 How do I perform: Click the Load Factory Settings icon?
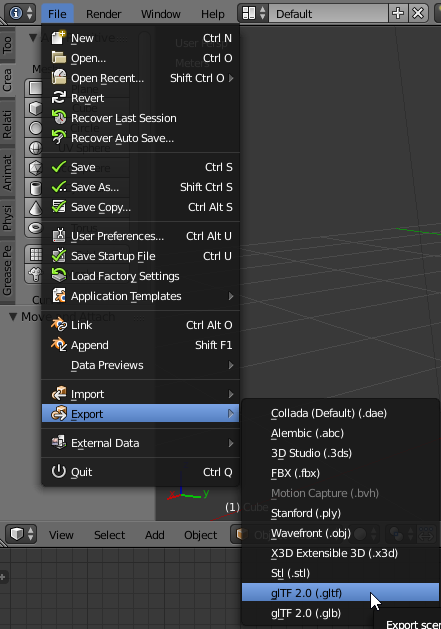click(59, 276)
